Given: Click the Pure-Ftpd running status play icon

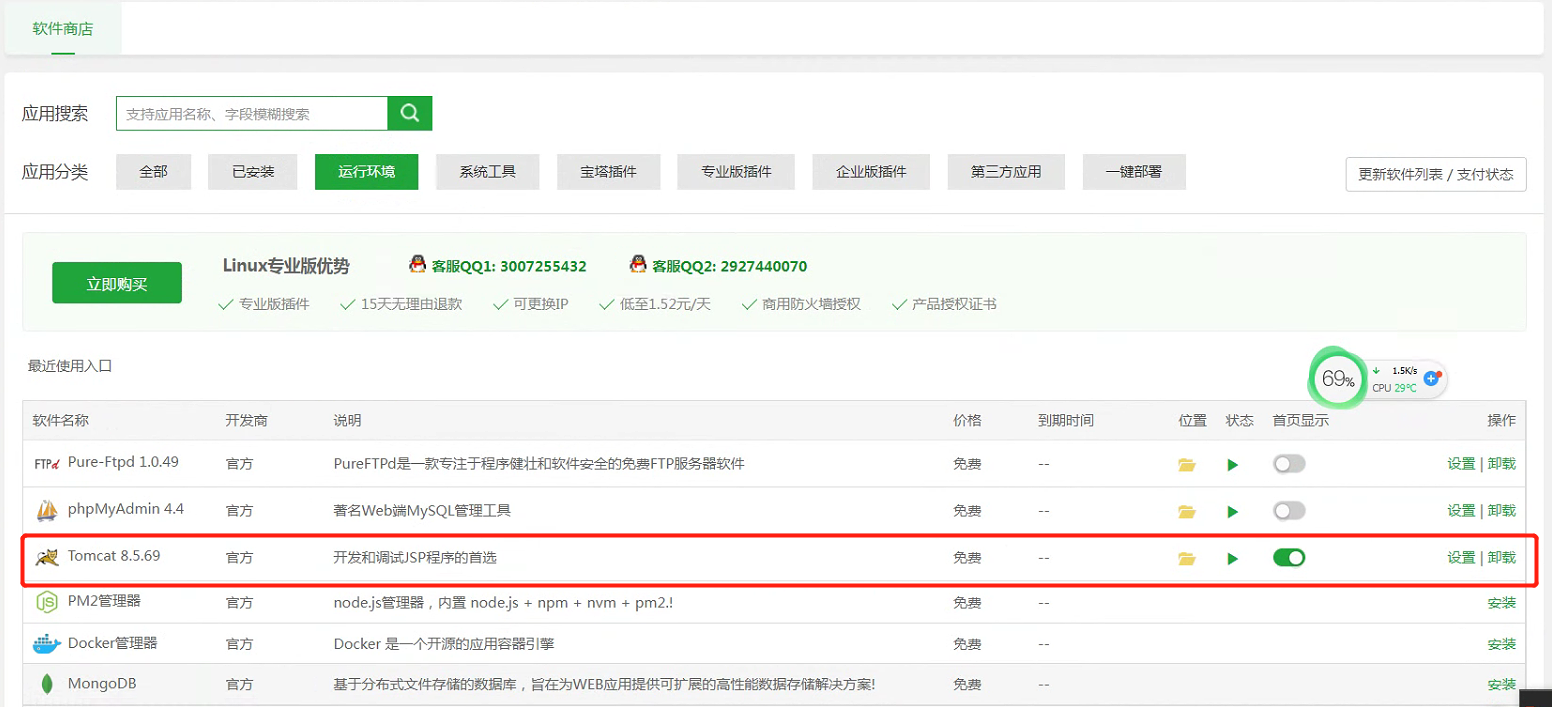Looking at the screenshot, I should (x=1233, y=465).
